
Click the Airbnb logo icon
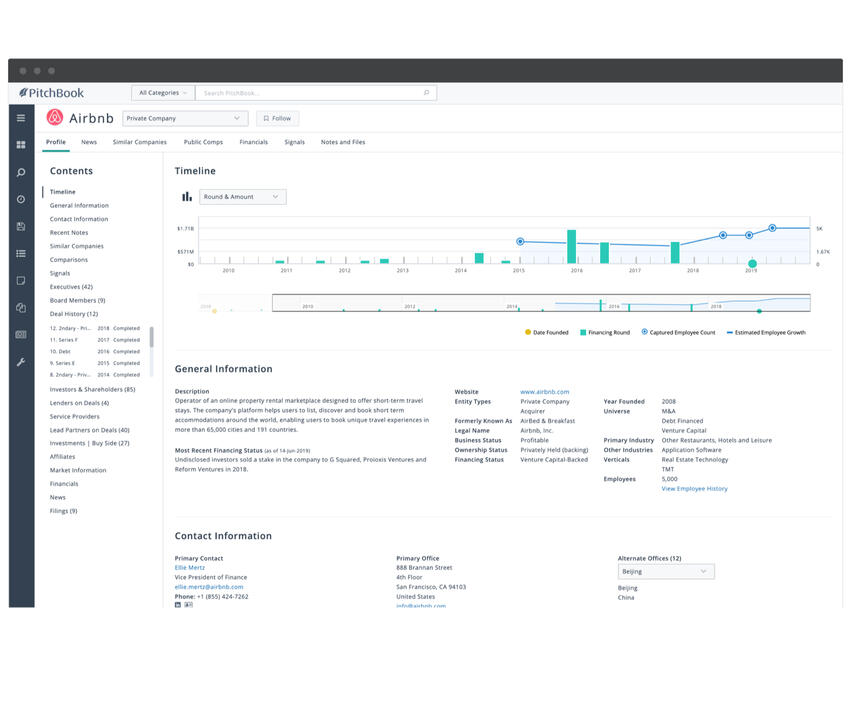pos(55,118)
